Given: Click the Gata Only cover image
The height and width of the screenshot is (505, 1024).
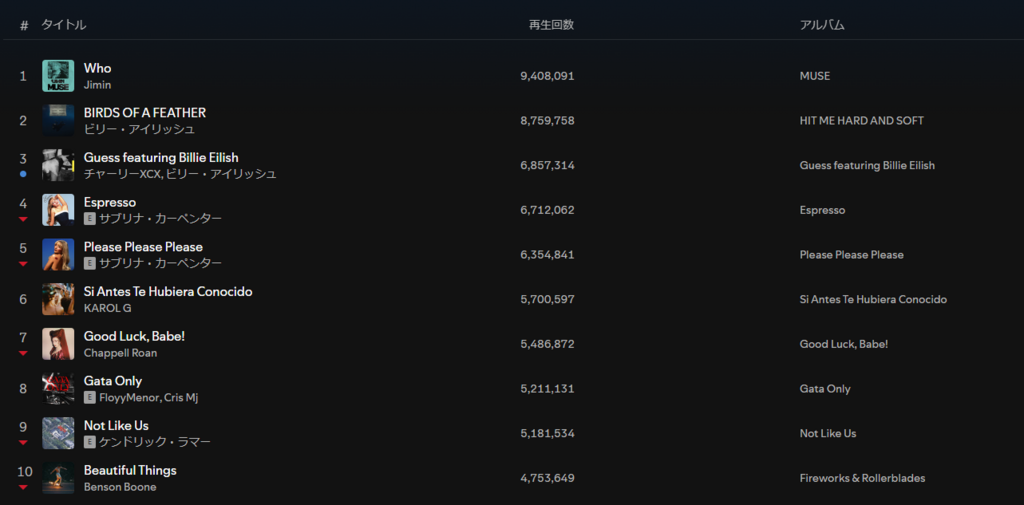Looking at the screenshot, I should (x=58, y=389).
